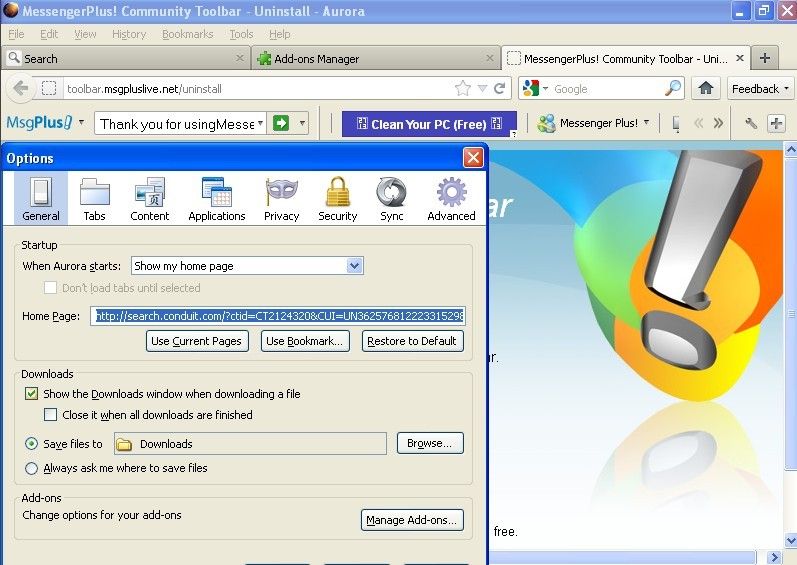Open the Privacy options pane
Image resolution: width=797 pixels, height=565 pixels.
[x=282, y=199]
